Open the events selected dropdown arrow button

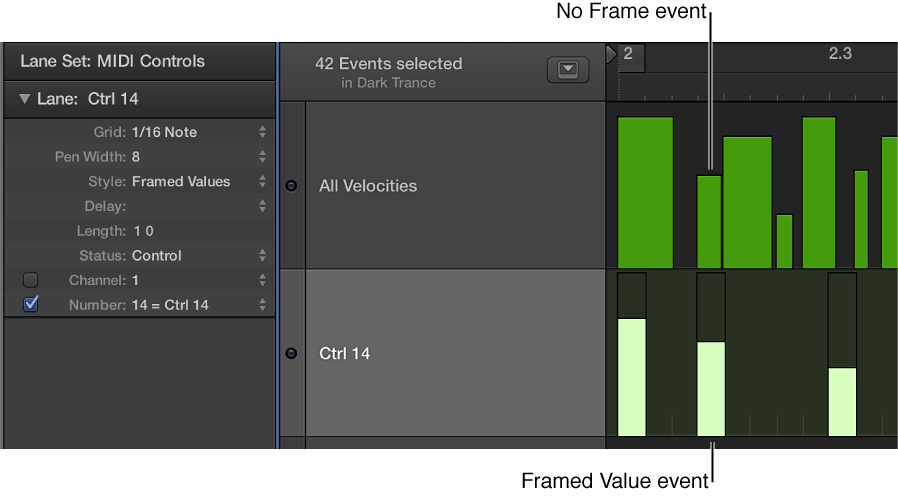coord(568,70)
